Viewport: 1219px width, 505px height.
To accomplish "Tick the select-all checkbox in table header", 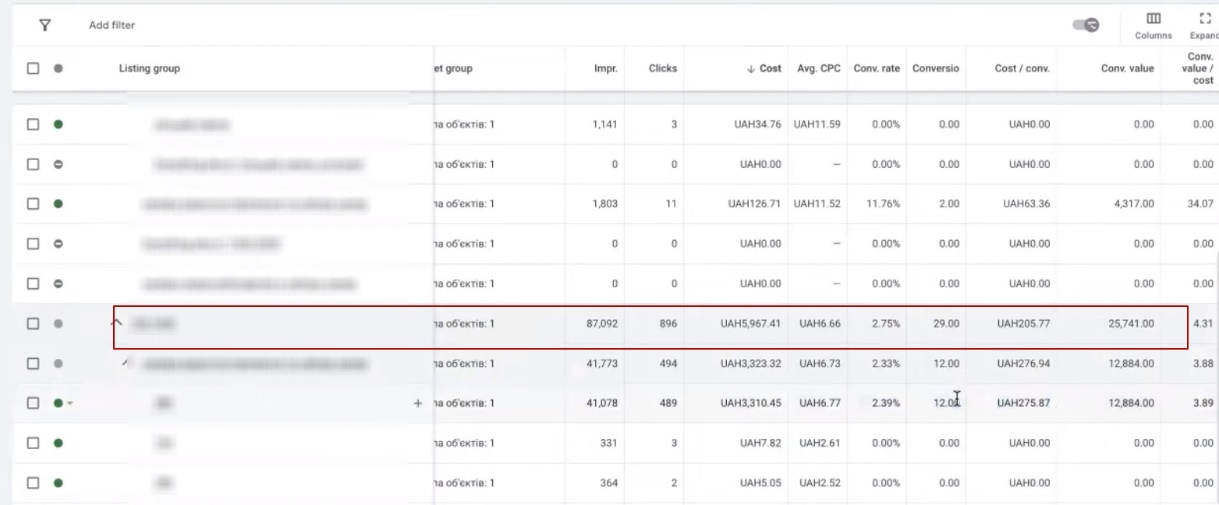I will (33, 69).
